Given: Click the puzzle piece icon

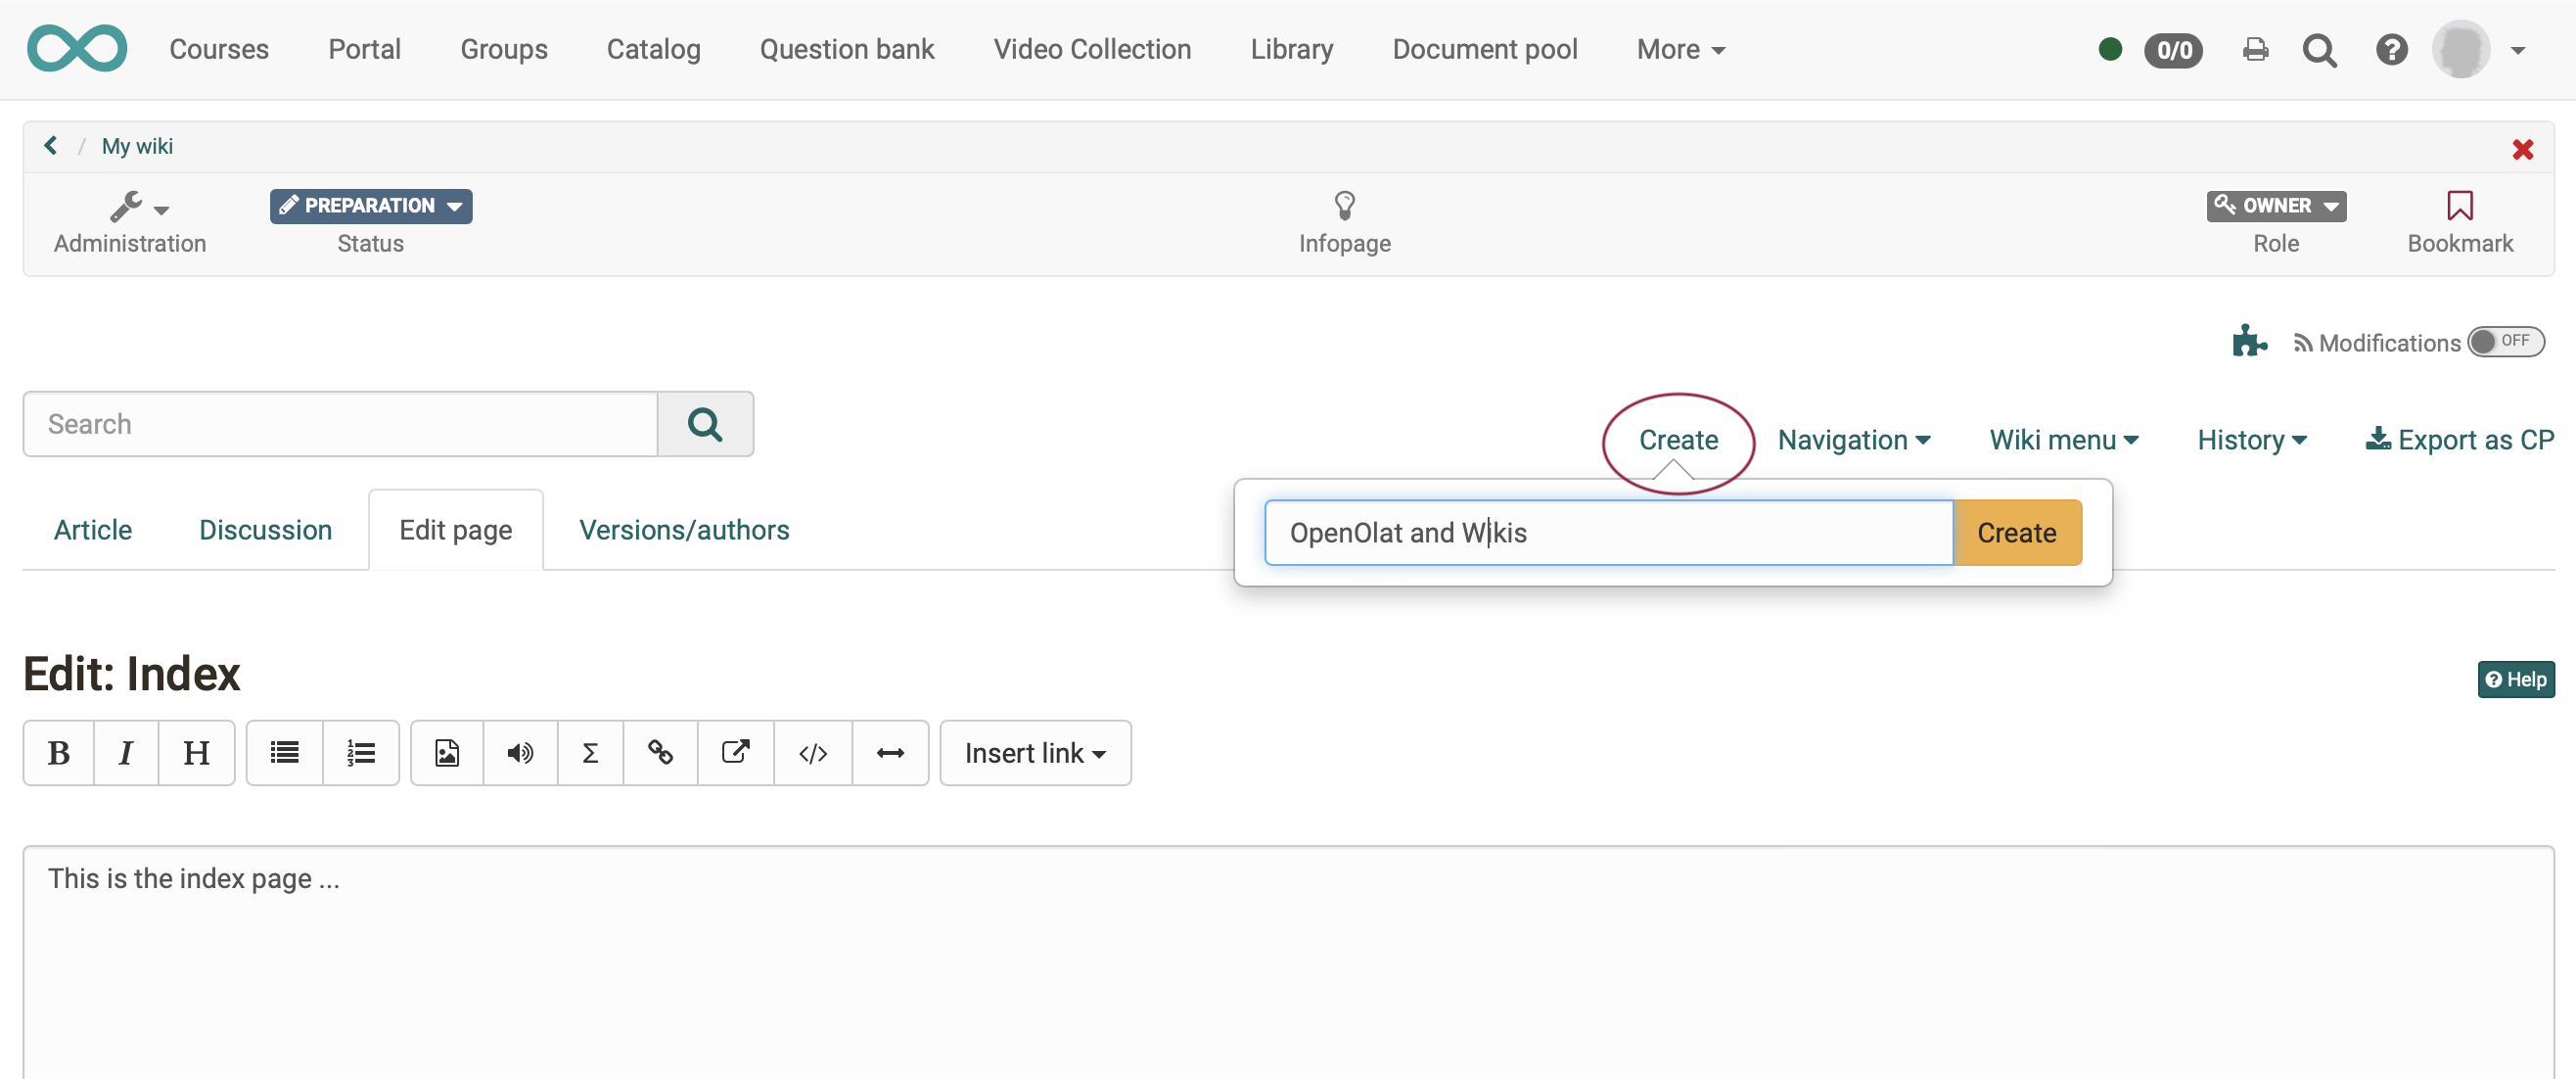Looking at the screenshot, I should tap(2248, 342).
